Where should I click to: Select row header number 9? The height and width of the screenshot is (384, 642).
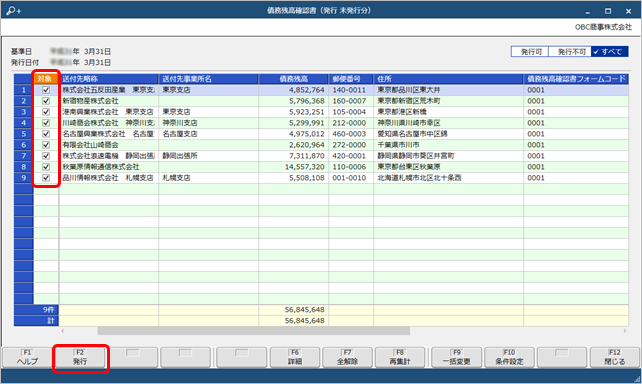pyautogui.click(x=24, y=178)
